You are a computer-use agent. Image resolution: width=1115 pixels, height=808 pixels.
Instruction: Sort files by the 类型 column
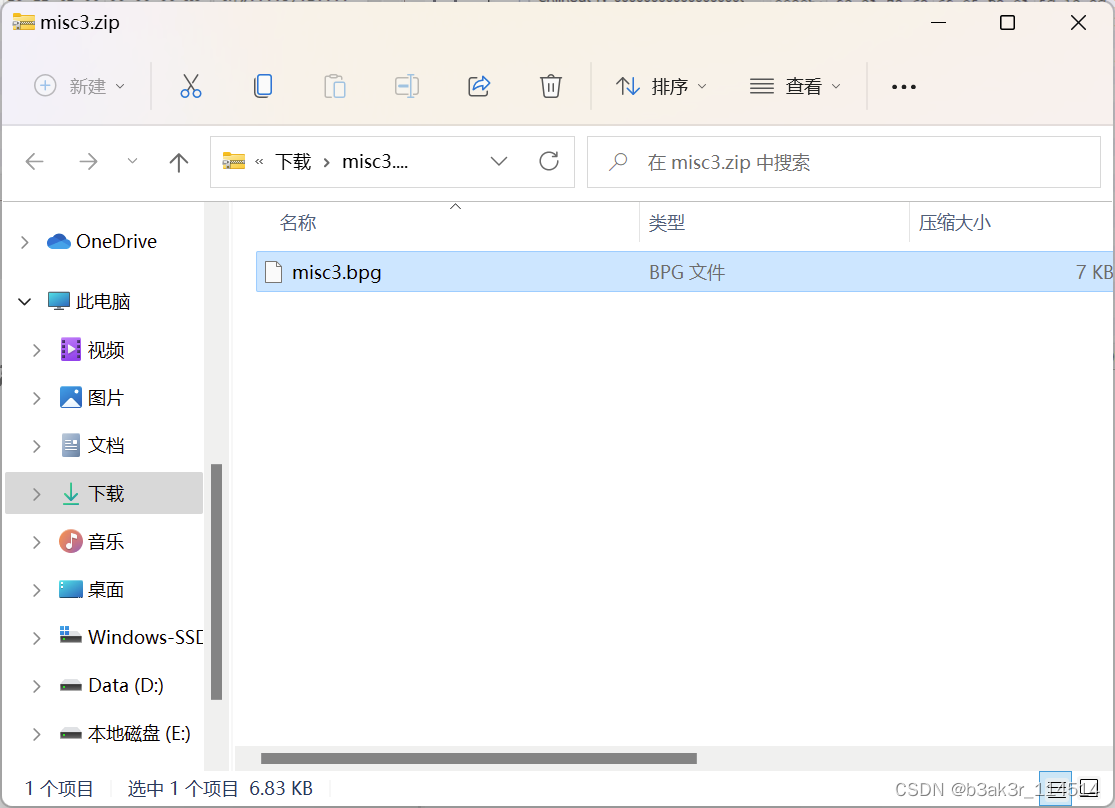point(667,222)
